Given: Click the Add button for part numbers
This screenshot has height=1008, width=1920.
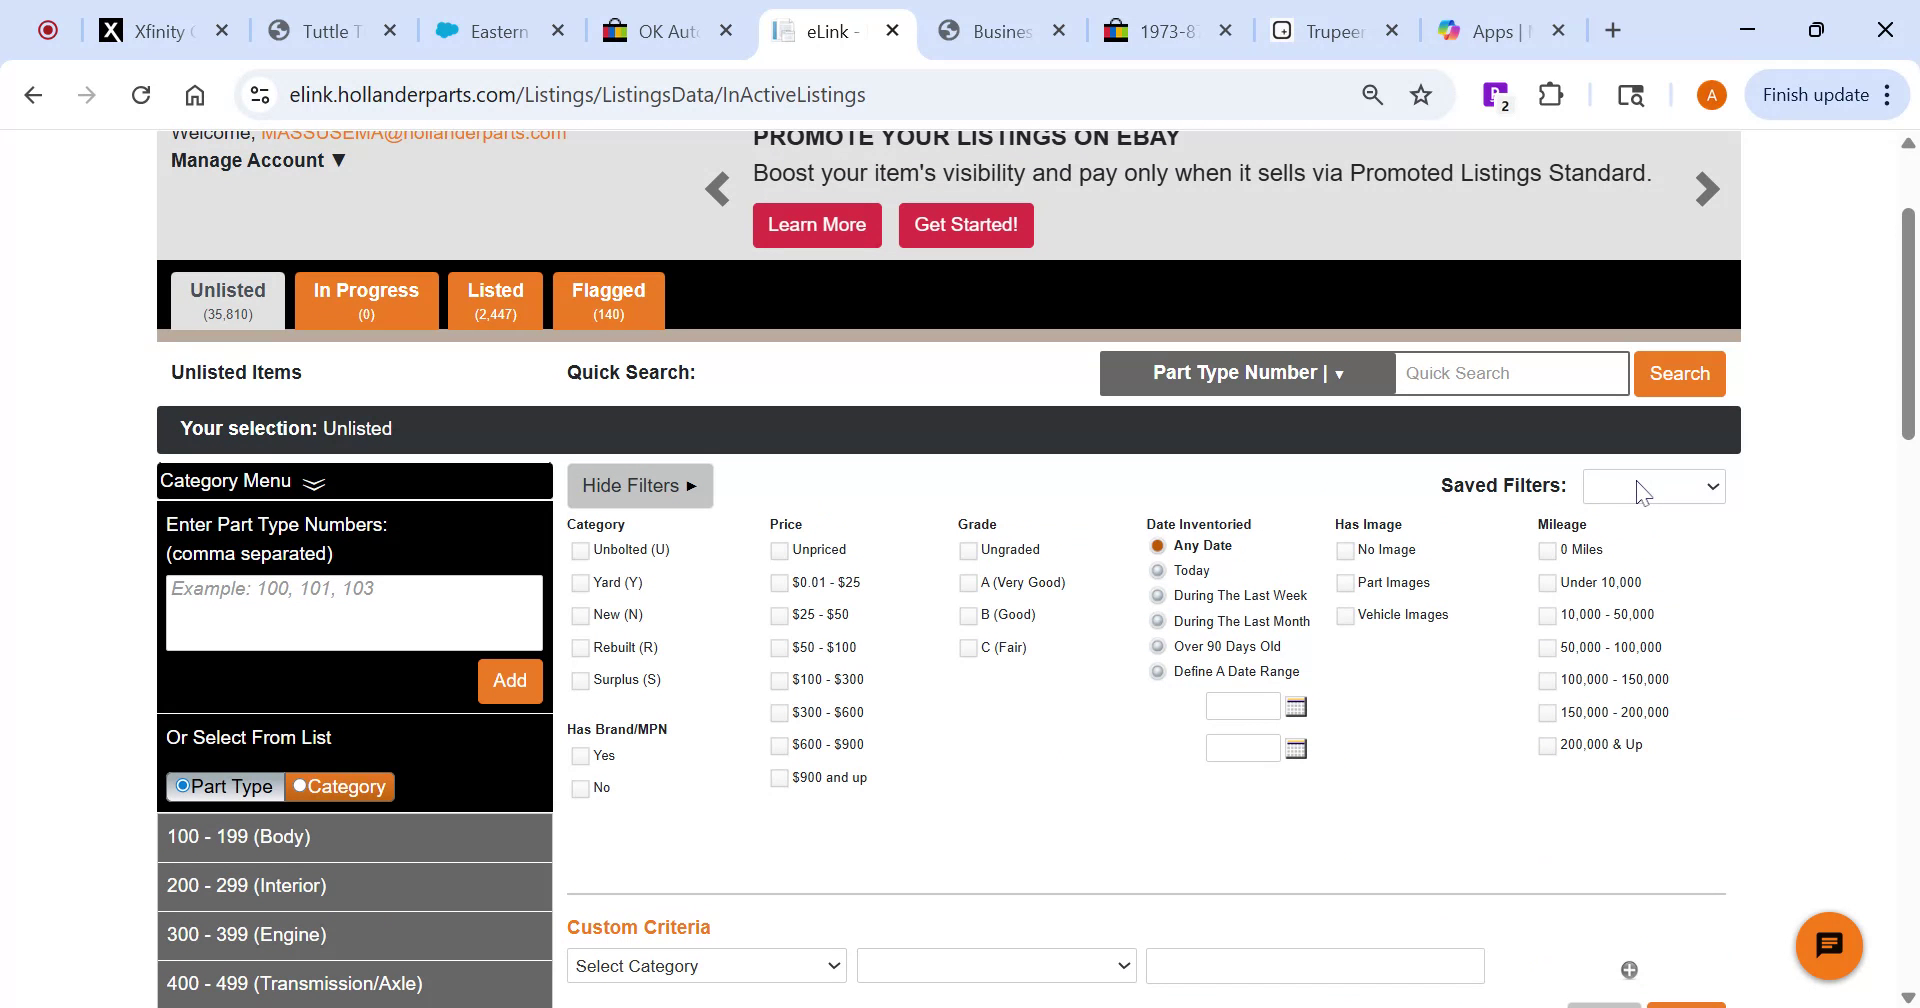Looking at the screenshot, I should tap(510, 681).
